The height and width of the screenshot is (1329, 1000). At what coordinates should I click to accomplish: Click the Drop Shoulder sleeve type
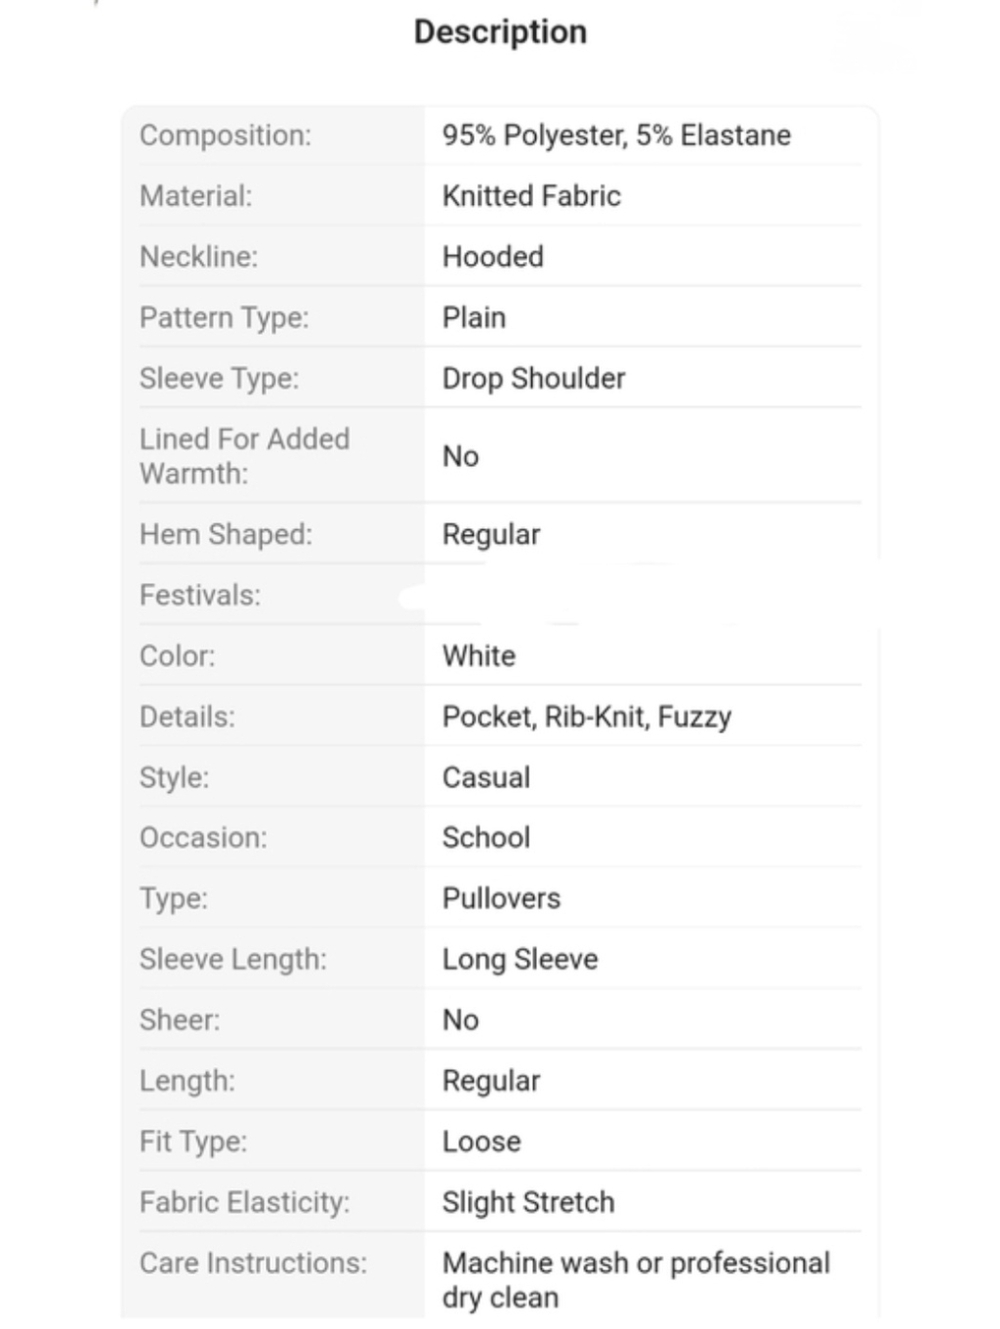click(534, 378)
